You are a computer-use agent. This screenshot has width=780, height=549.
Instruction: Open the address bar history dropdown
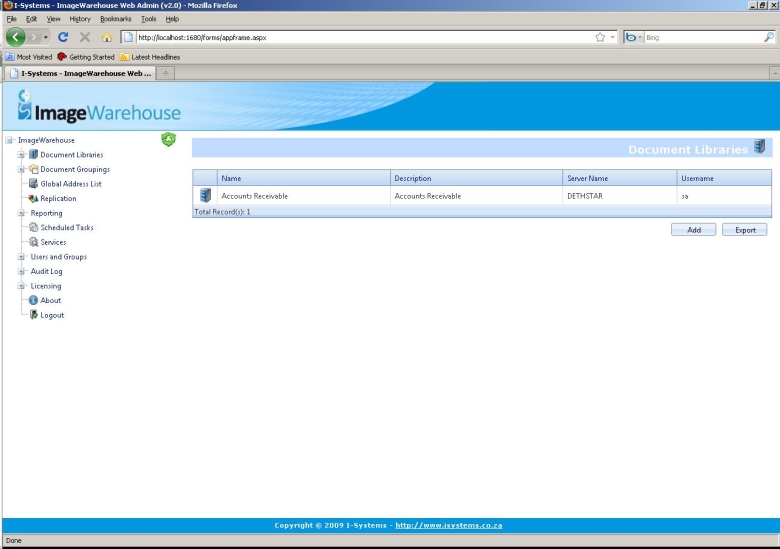[612, 37]
